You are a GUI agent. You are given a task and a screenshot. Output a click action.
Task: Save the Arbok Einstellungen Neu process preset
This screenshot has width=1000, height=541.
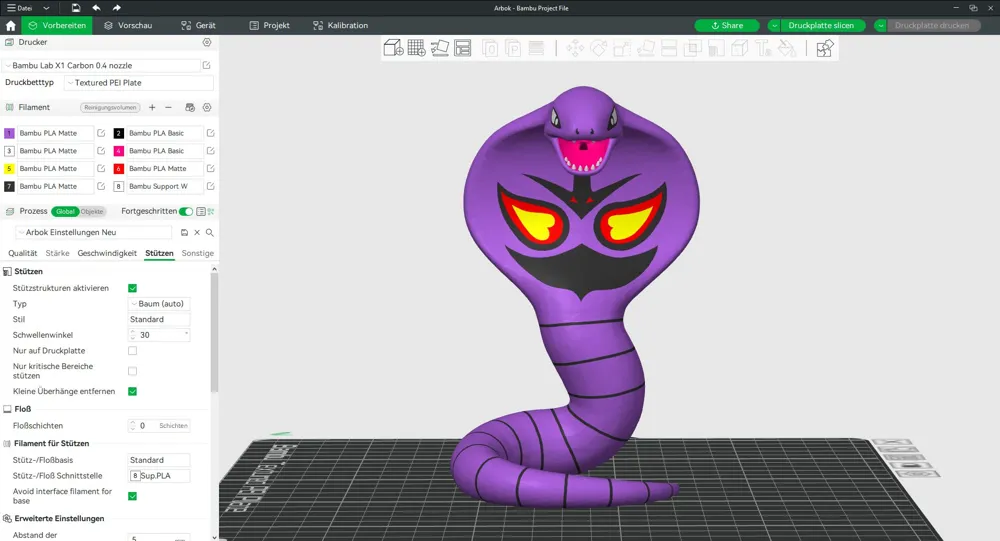click(x=184, y=232)
